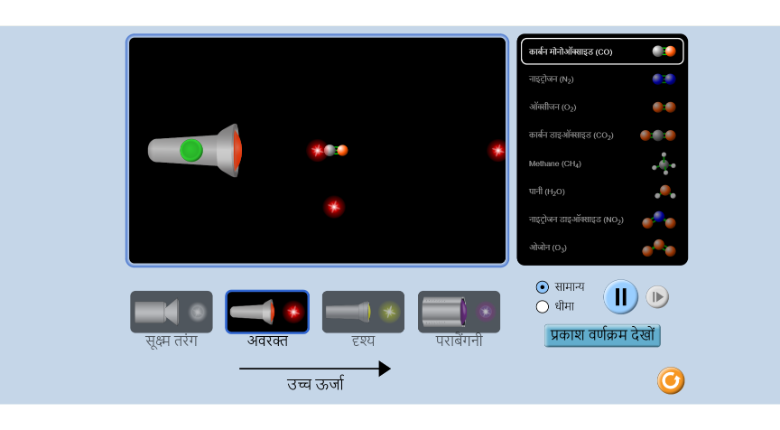This screenshot has height=430, width=780.
Task: Select the microwave (सूक्ष्म तरंग) light source
Action: click(x=171, y=312)
